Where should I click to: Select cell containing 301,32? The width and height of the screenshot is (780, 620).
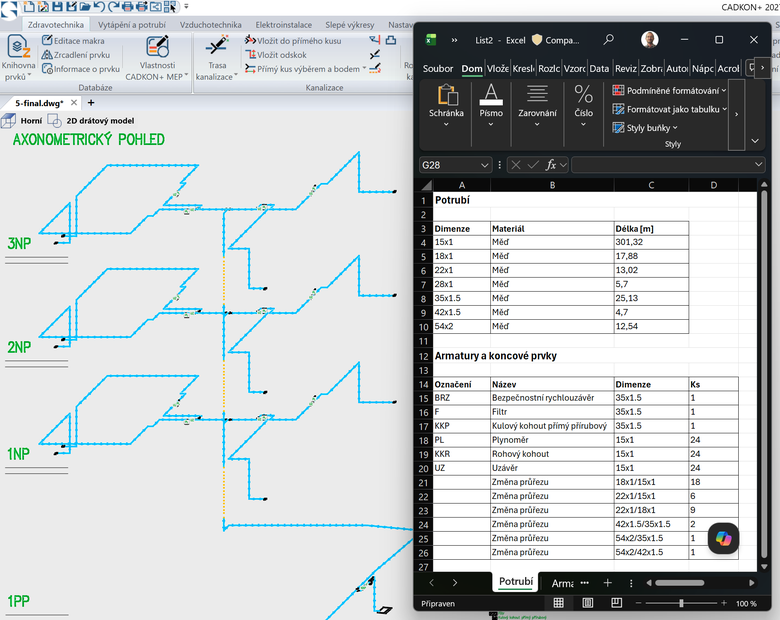tap(651, 242)
